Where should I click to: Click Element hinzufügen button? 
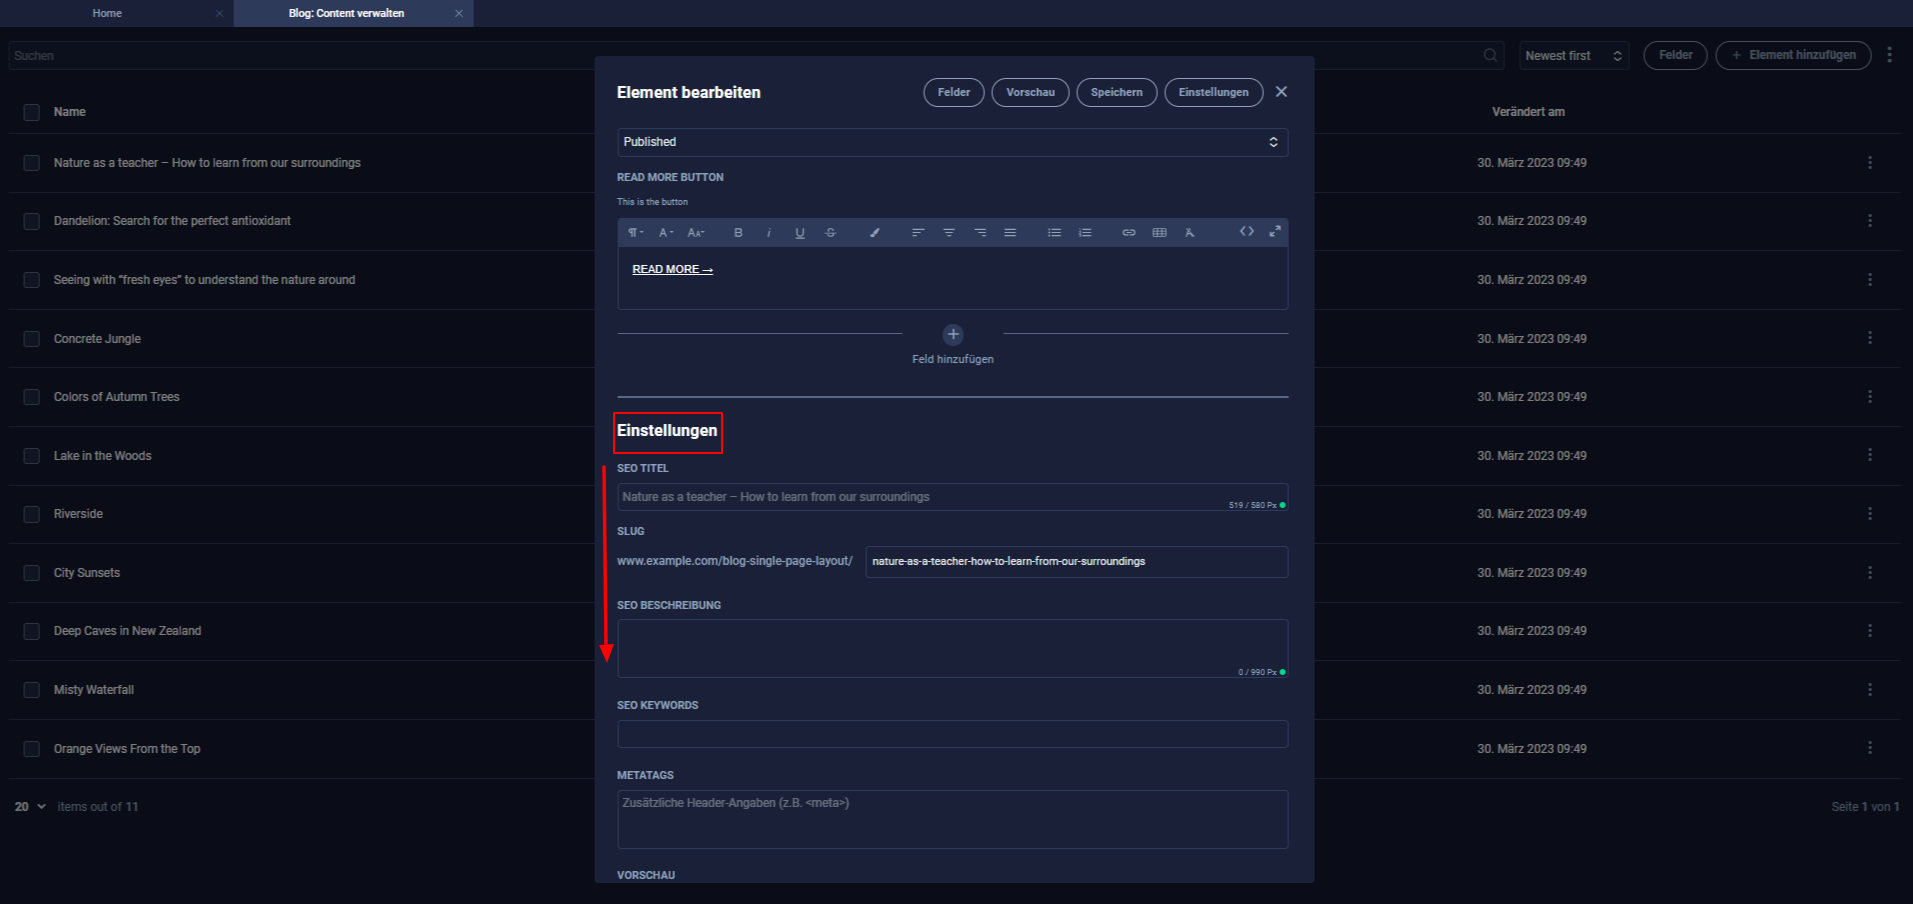pos(1794,55)
